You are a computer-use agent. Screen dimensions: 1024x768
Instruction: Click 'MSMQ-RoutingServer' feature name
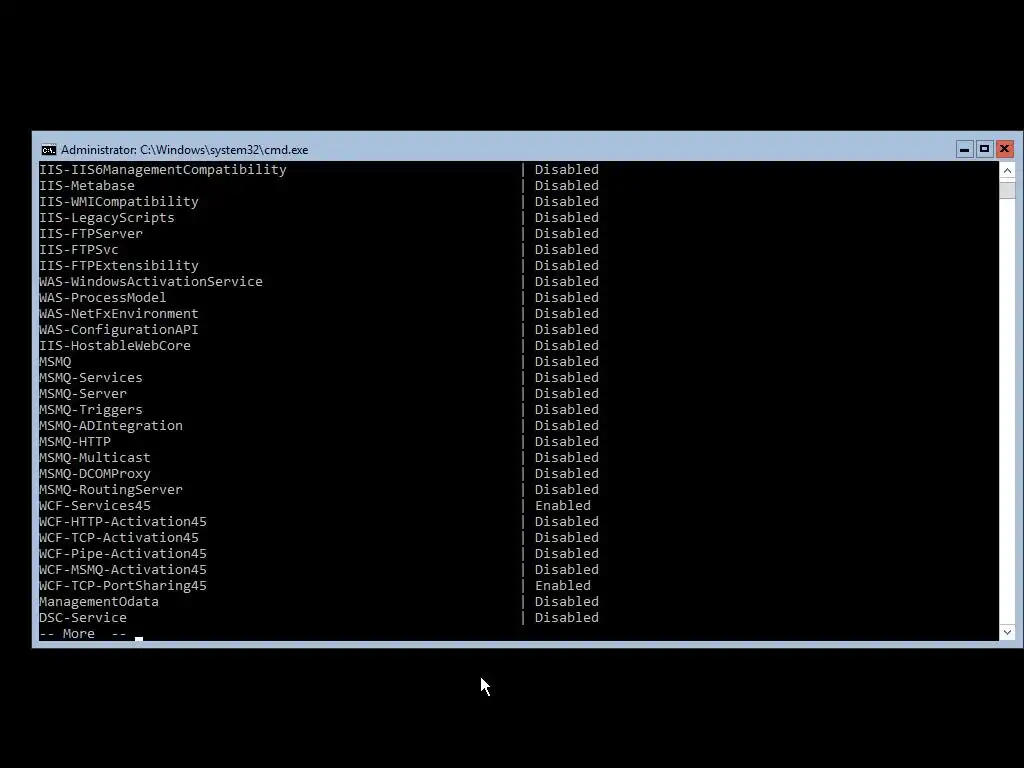(x=111, y=490)
